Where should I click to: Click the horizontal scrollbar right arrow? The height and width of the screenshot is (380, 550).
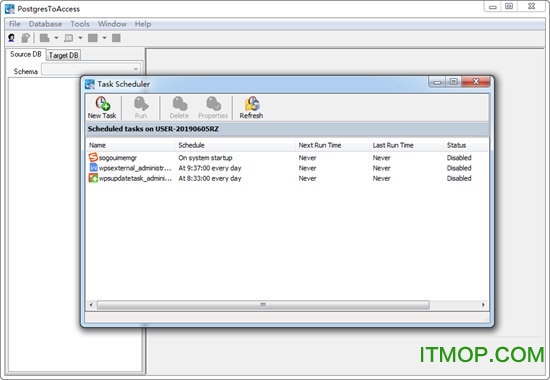pos(483,305)
